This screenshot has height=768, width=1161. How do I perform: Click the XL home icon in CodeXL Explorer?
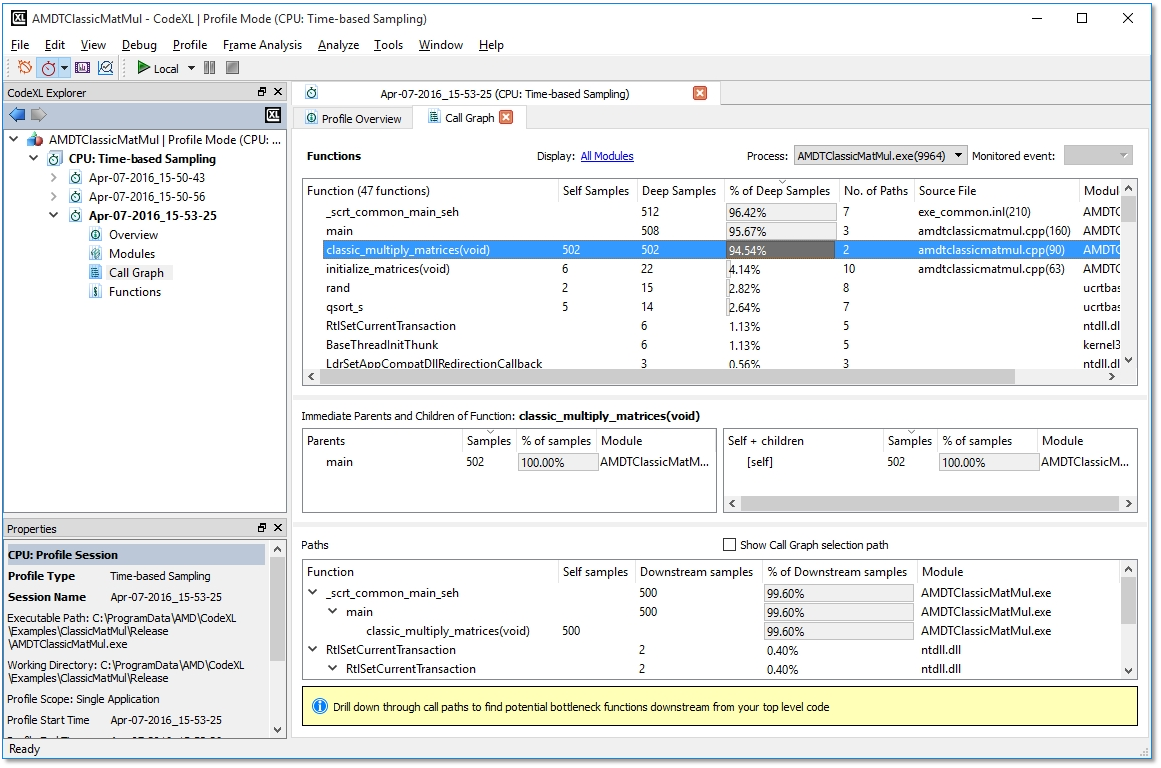click(x=273, y=115)
